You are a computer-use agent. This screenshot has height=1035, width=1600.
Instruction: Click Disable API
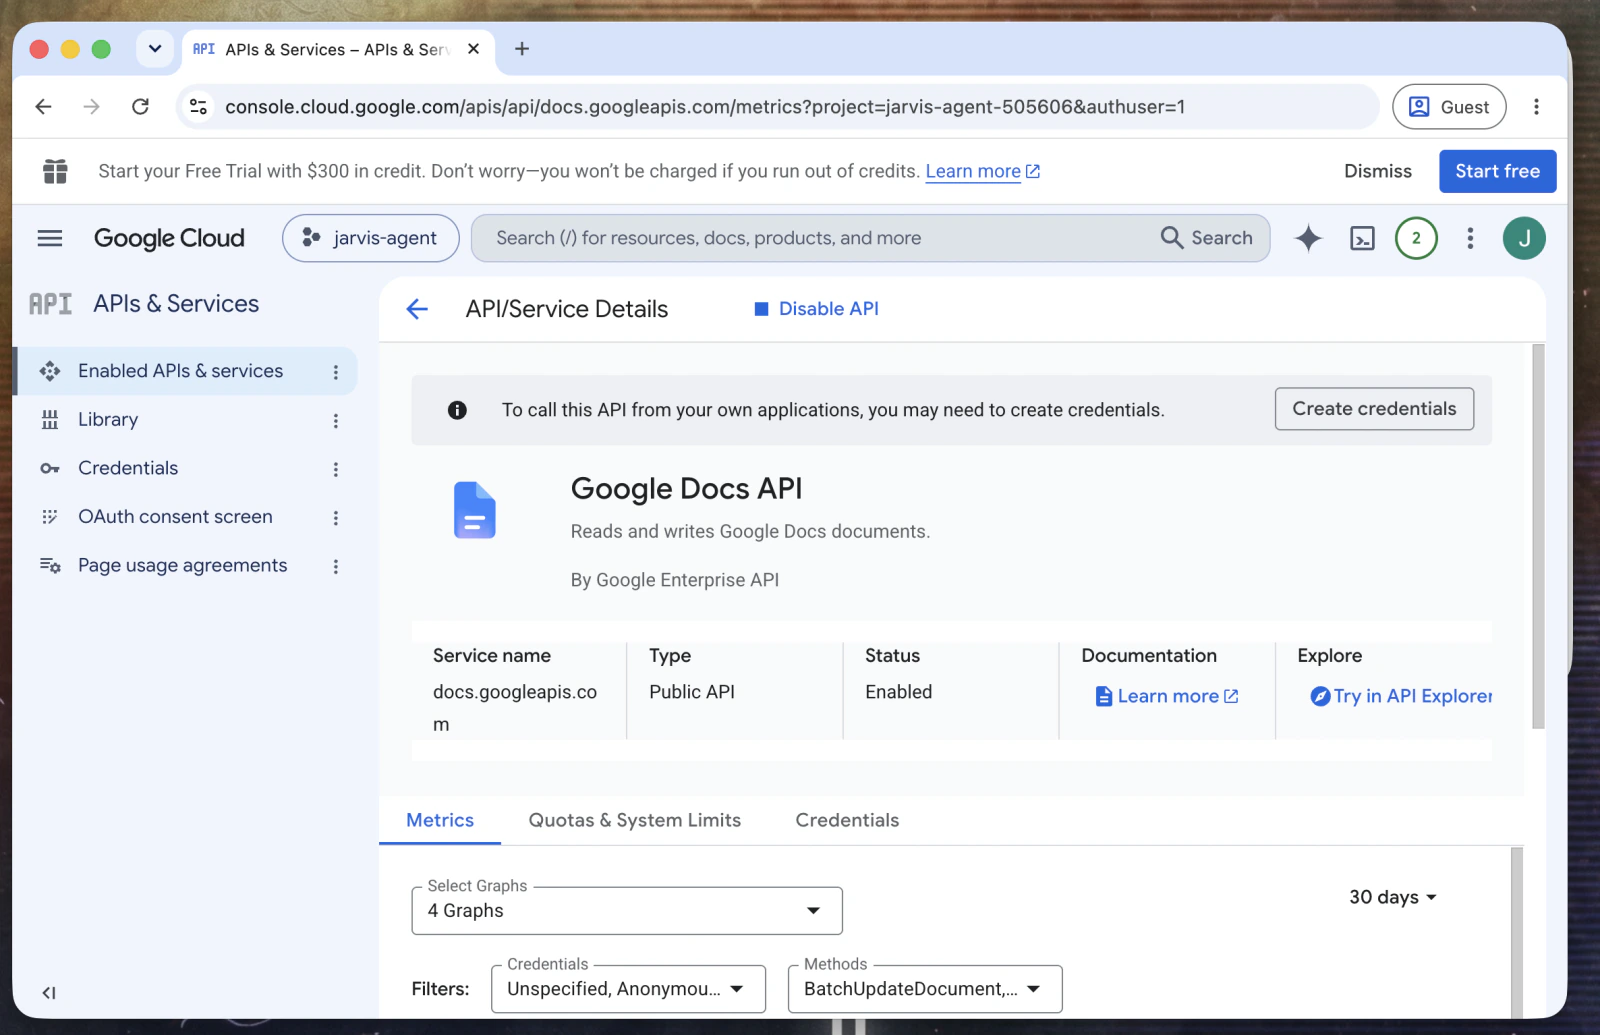[x=816, y=309]
